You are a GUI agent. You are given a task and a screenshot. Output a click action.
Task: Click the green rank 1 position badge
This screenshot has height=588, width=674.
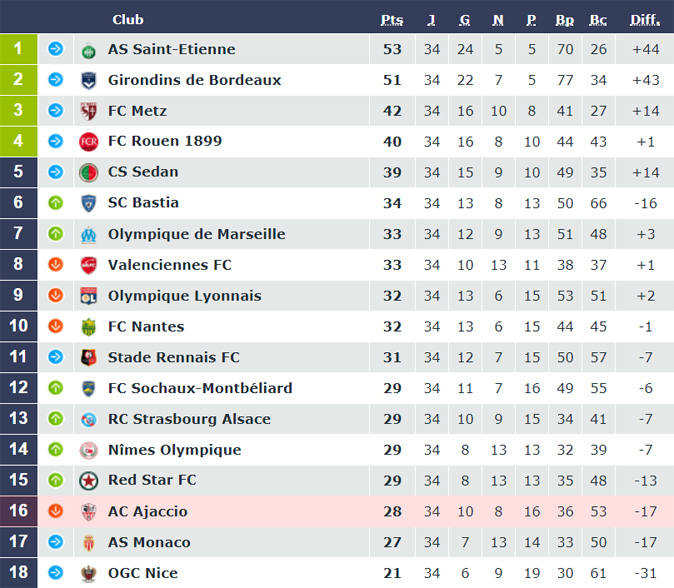[x=18, y=49]
